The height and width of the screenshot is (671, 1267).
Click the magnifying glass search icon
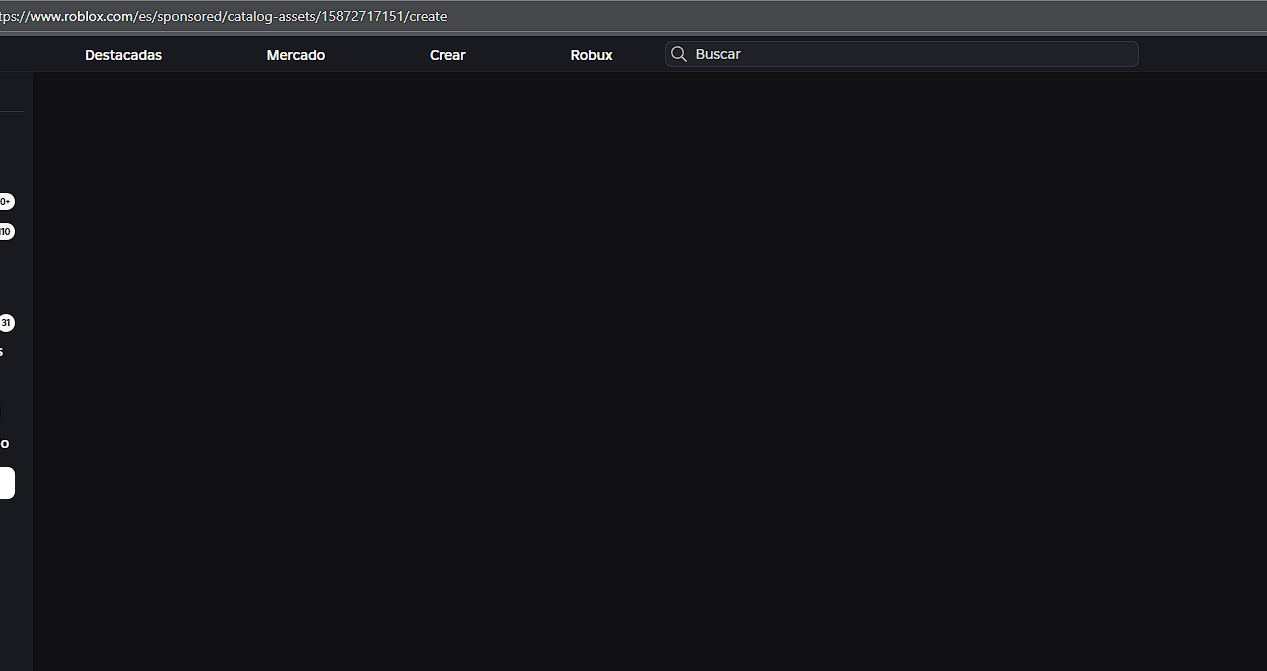(679, 54)
